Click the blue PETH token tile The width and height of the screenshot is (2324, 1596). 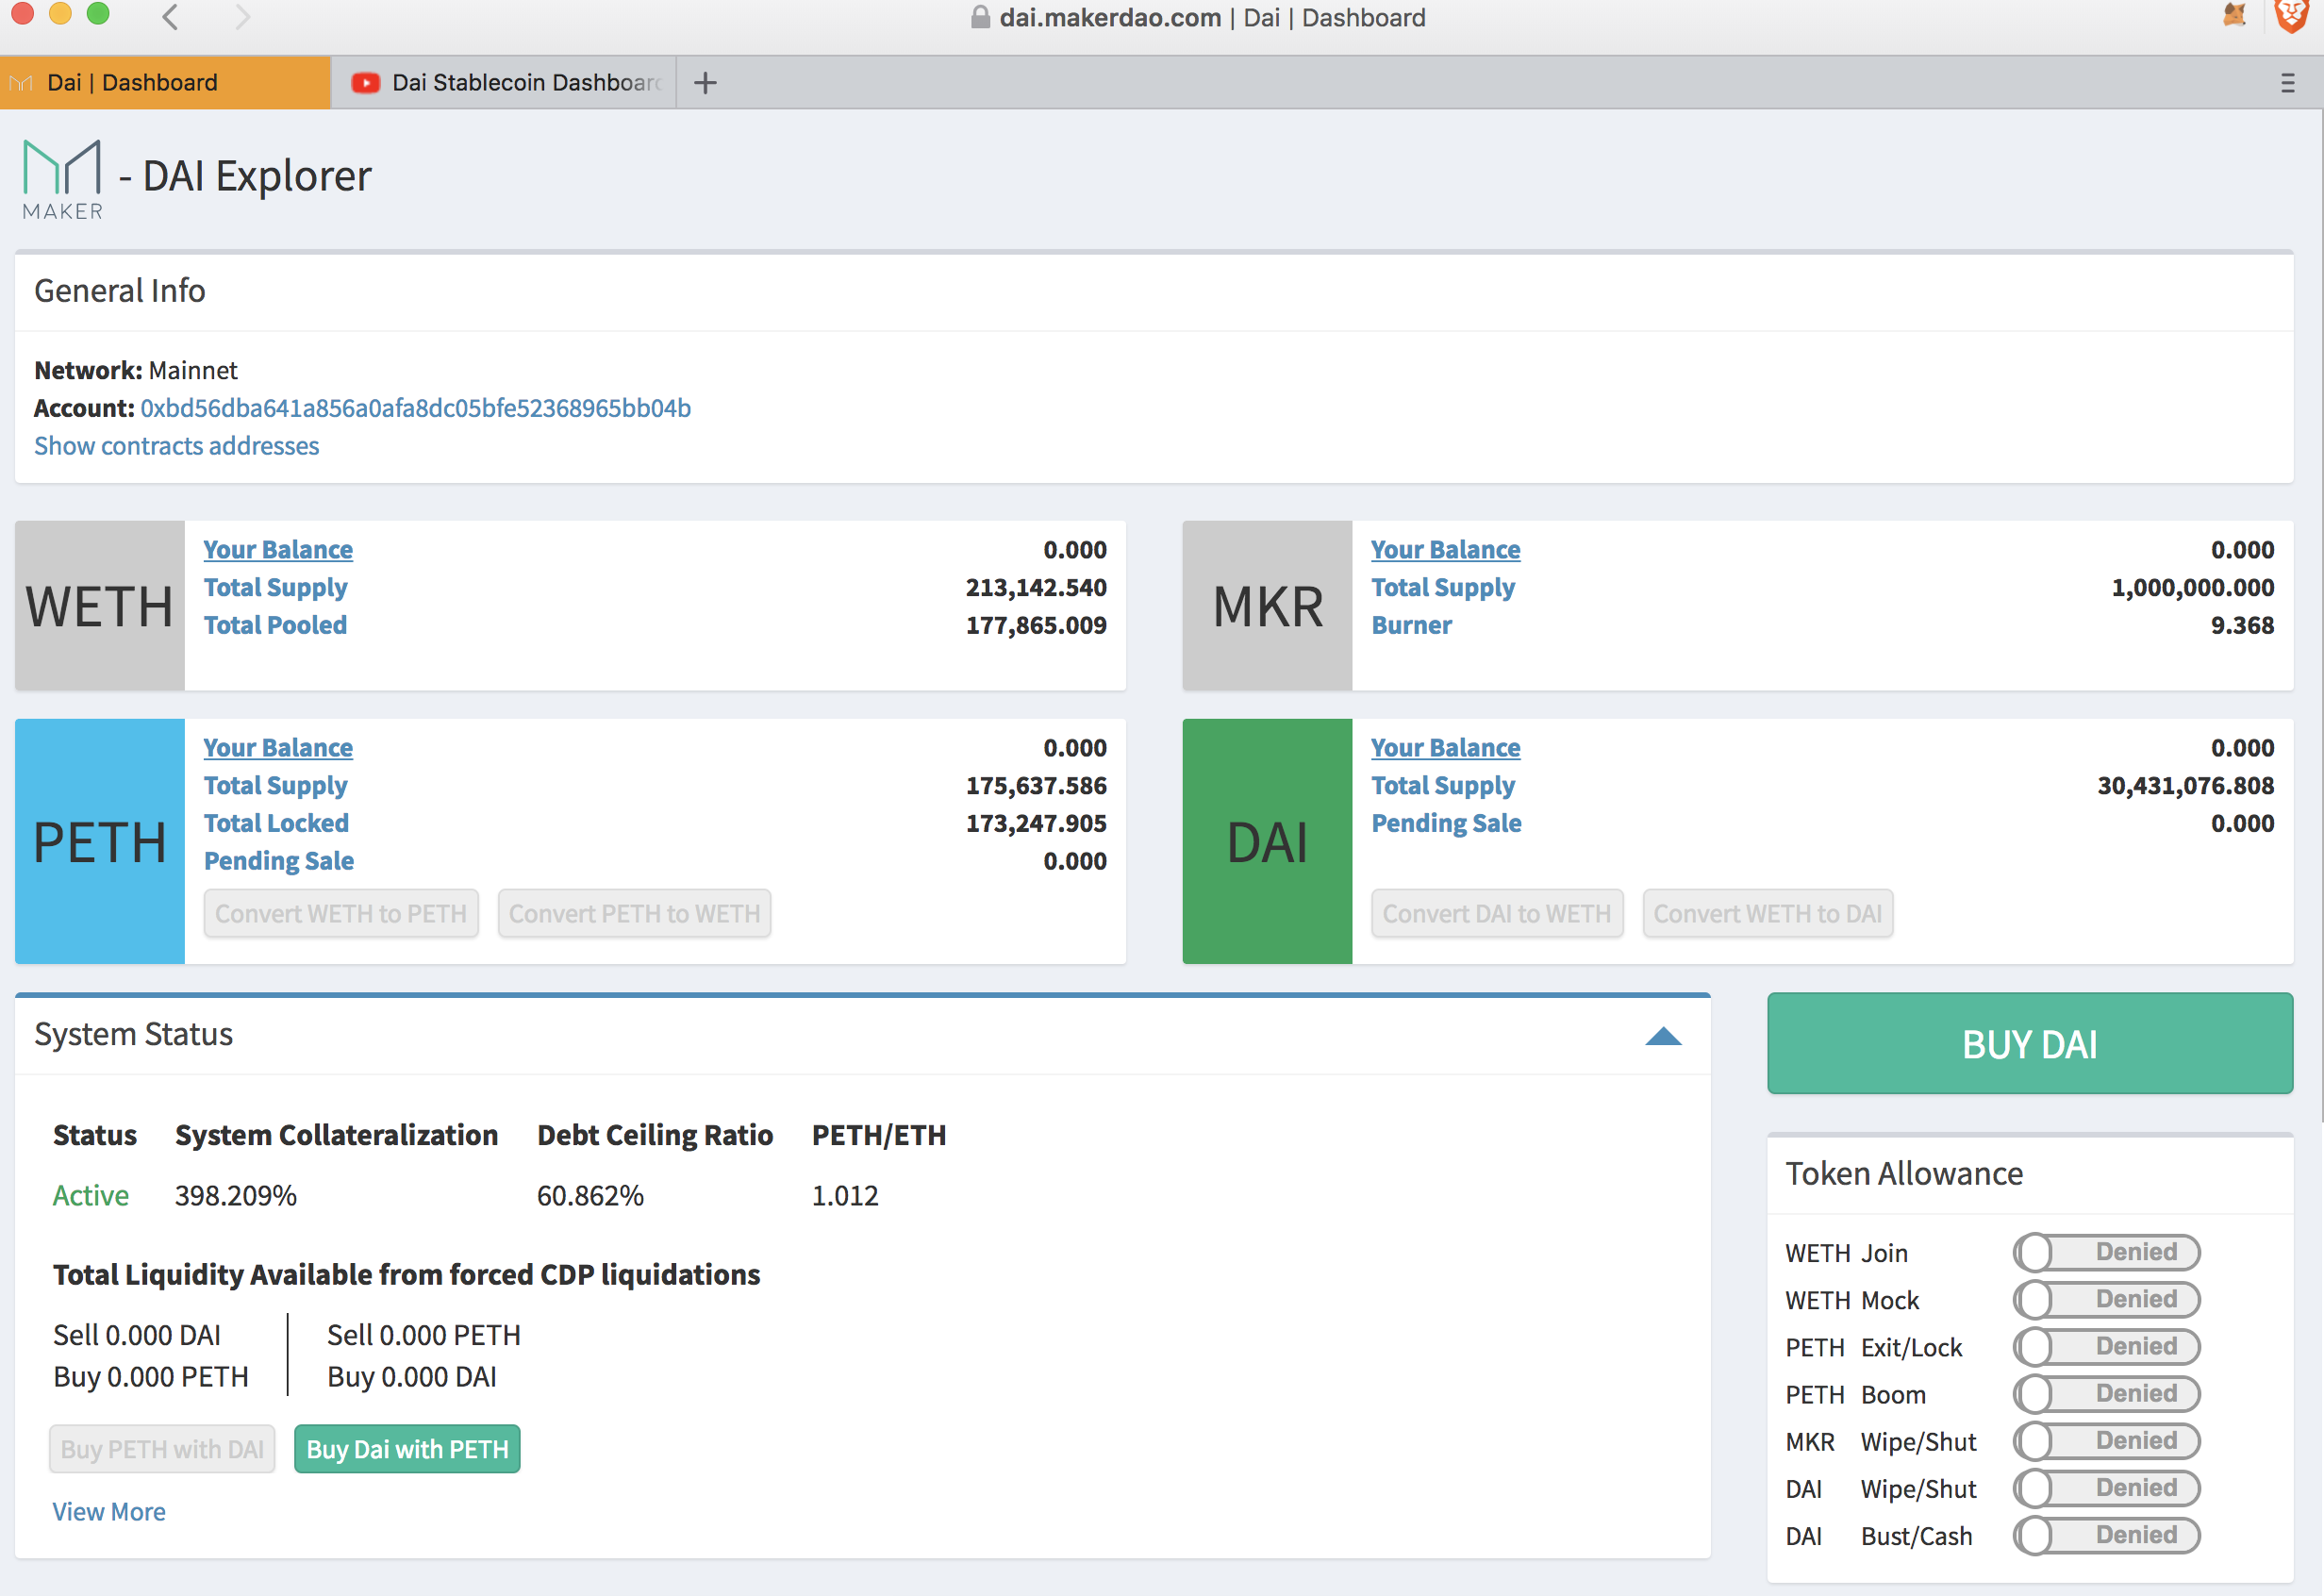(100, 841)
